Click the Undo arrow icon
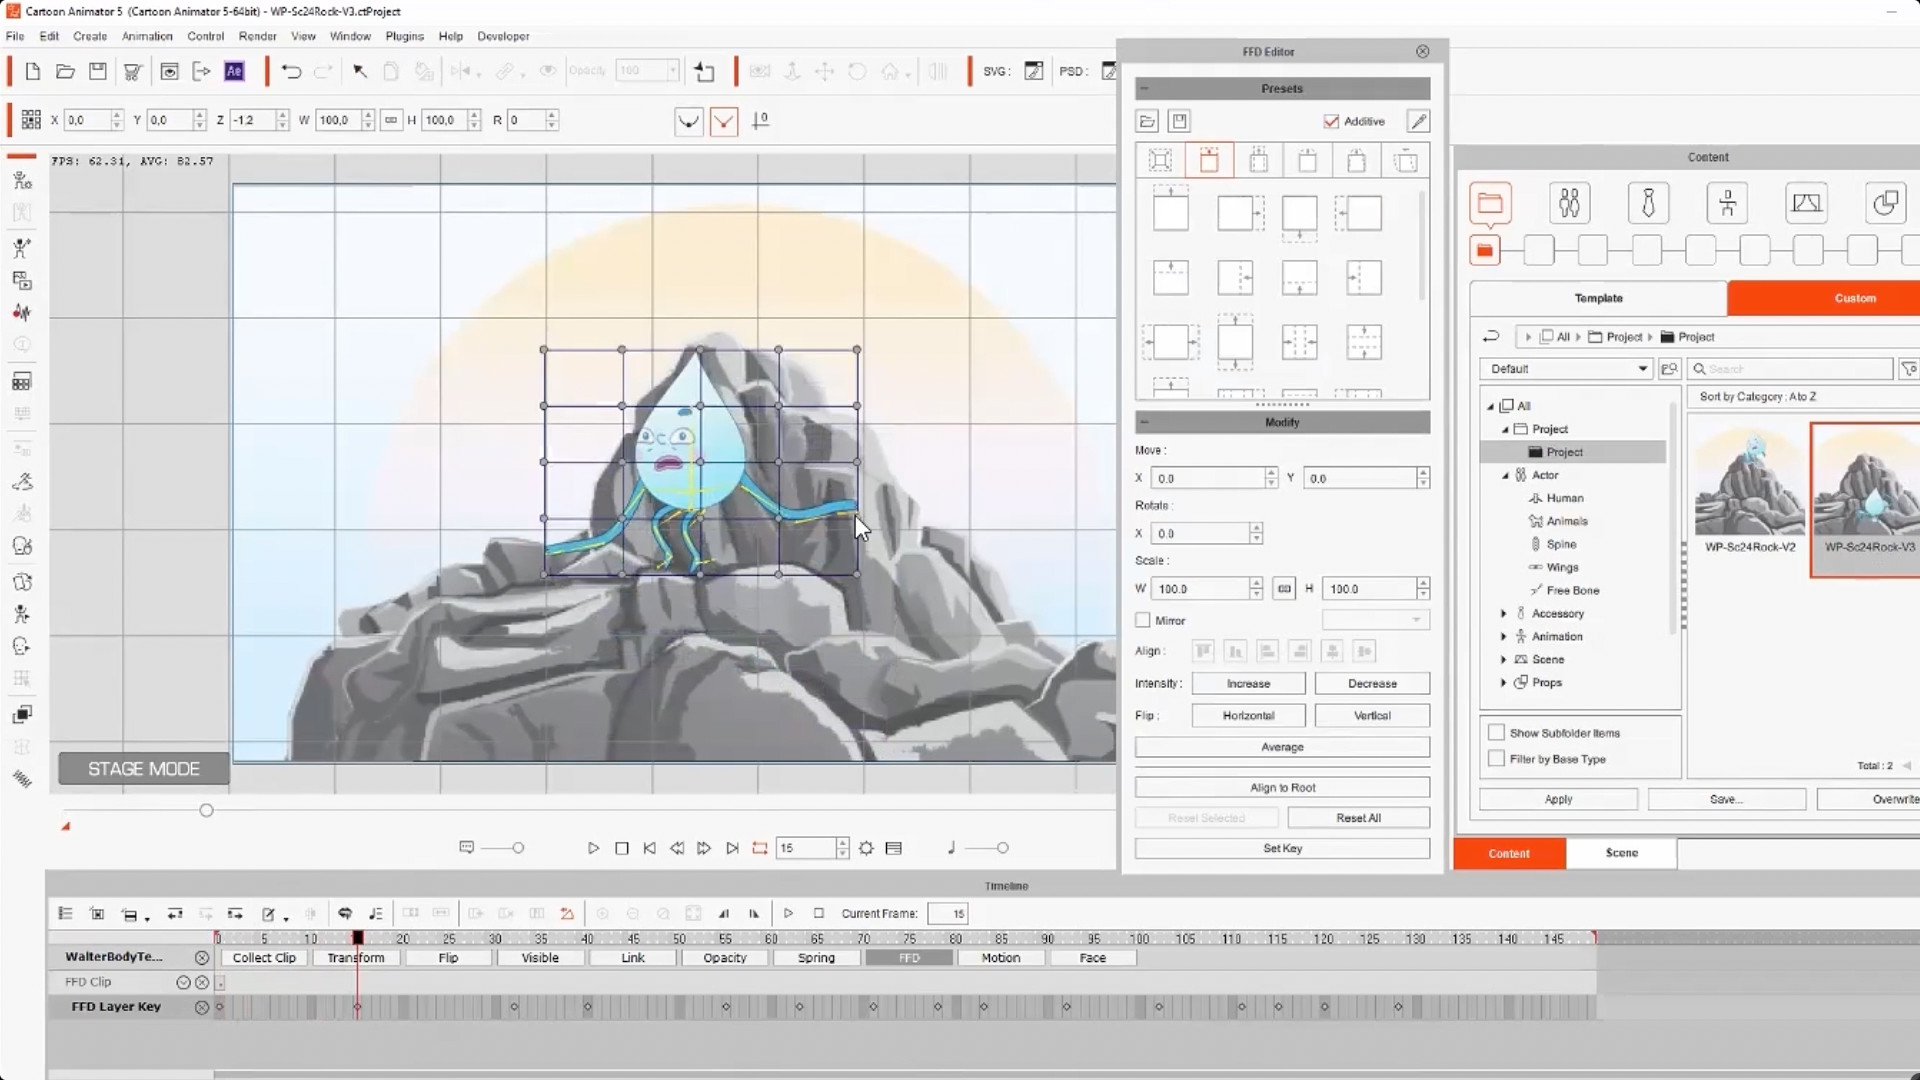Image resolution: width=1920 pixels, height=1080 pixels. (291, 71)
